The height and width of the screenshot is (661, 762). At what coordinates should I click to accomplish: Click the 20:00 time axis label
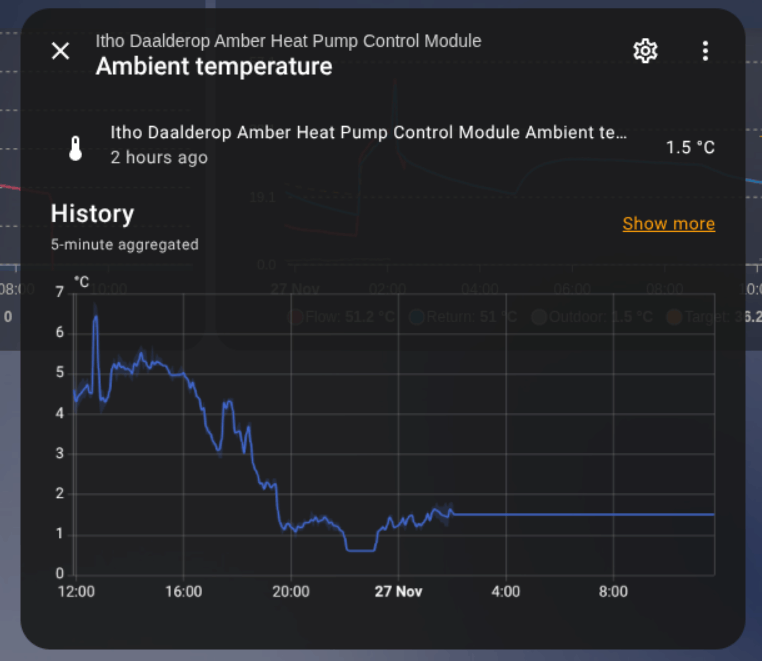point(290,591)
